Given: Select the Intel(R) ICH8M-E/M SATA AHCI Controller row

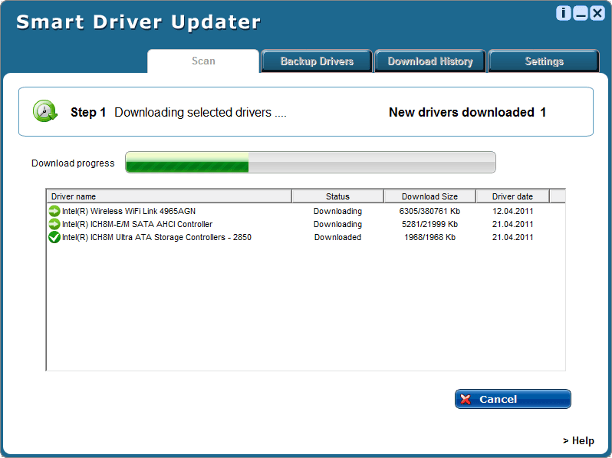Looking at the screenshot, I should click(306, 224).
